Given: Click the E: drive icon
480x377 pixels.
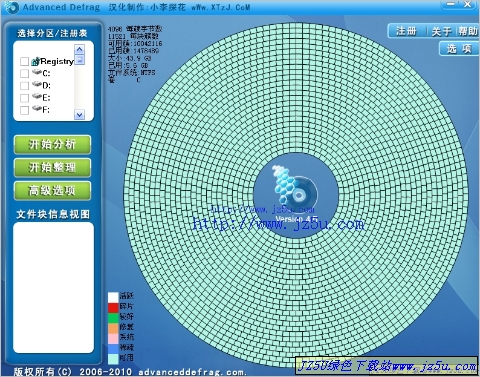Looking at the screenshot, I should [37, 97].
